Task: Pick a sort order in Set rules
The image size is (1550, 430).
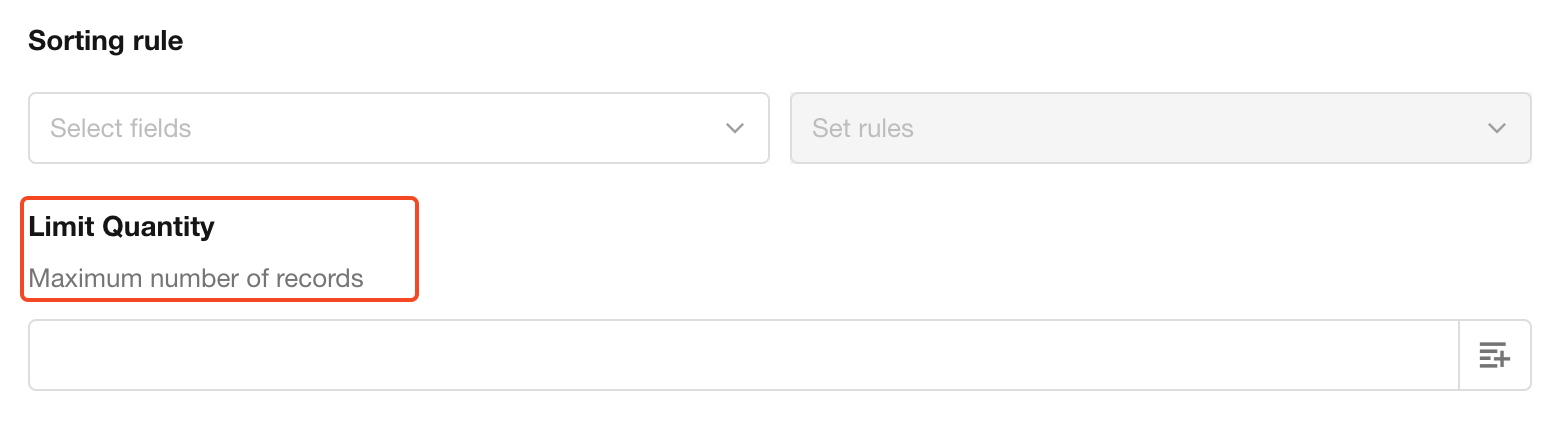Action: 1160,128
